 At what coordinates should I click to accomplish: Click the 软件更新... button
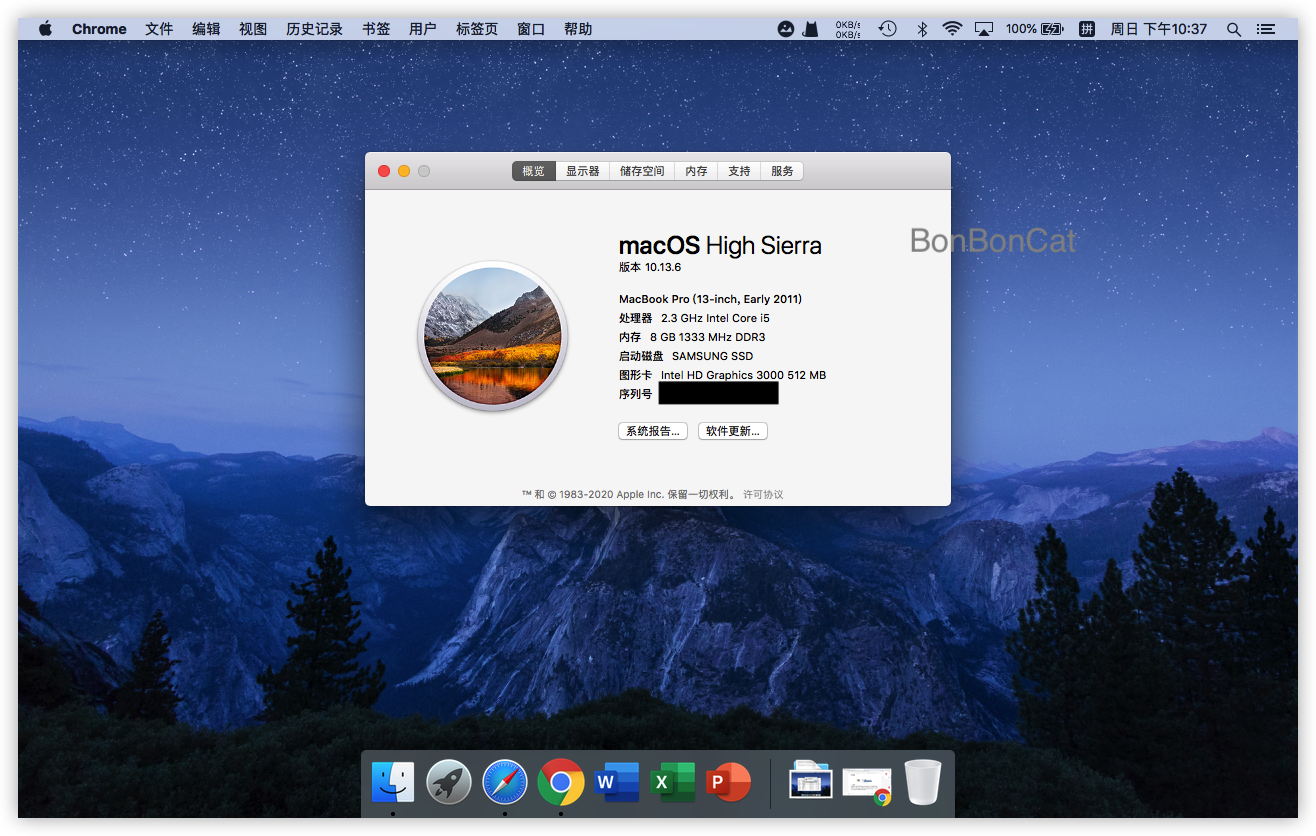click(733, 431)
